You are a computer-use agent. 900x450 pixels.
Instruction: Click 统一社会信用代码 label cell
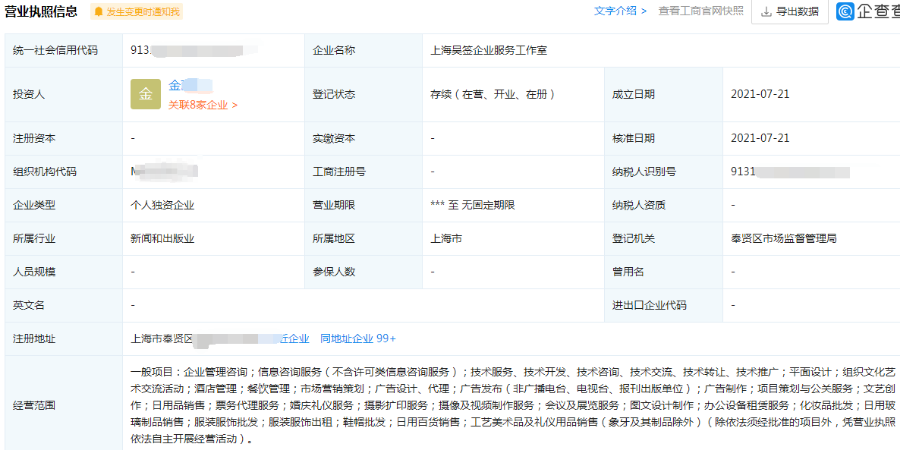tap(64, 51)
